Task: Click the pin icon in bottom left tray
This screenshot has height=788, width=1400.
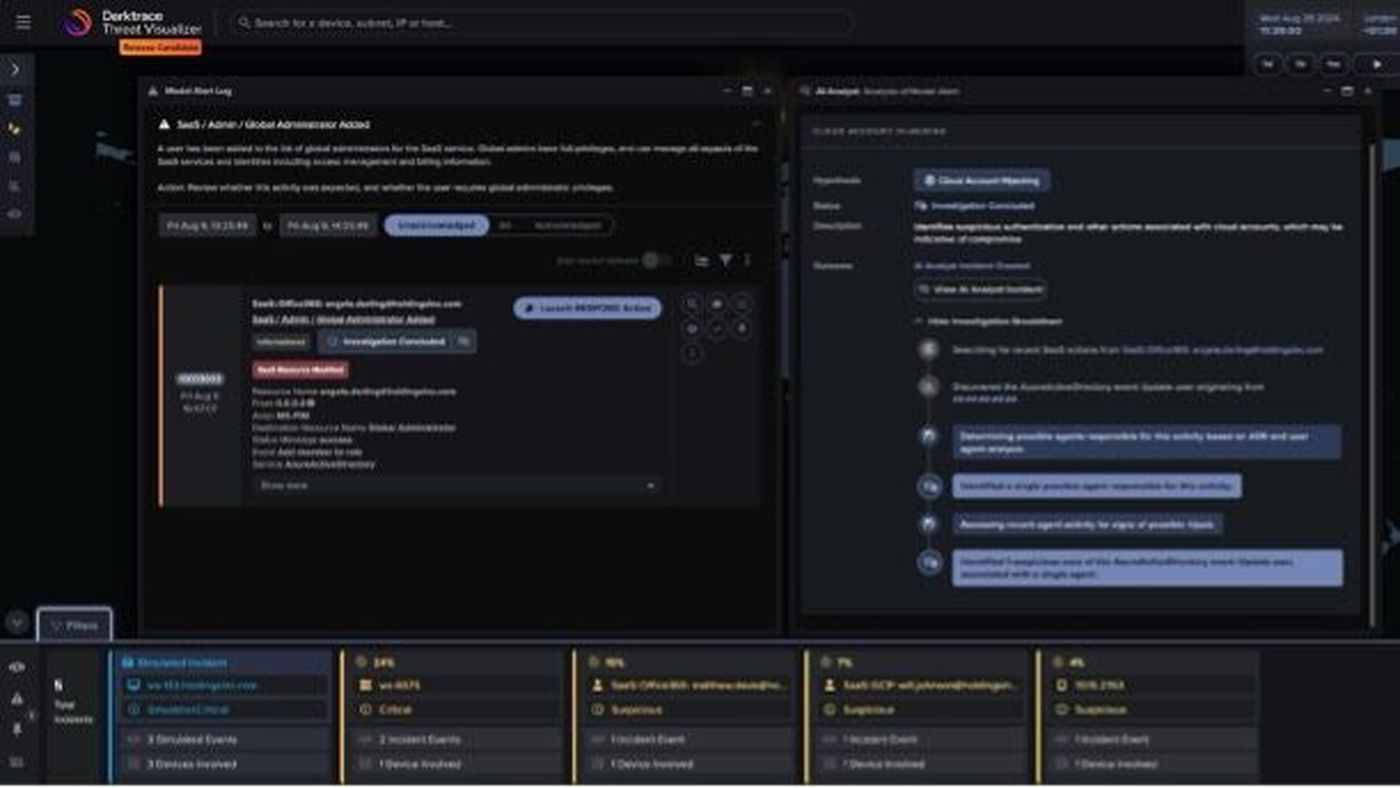Action: (x=17, y=730)
